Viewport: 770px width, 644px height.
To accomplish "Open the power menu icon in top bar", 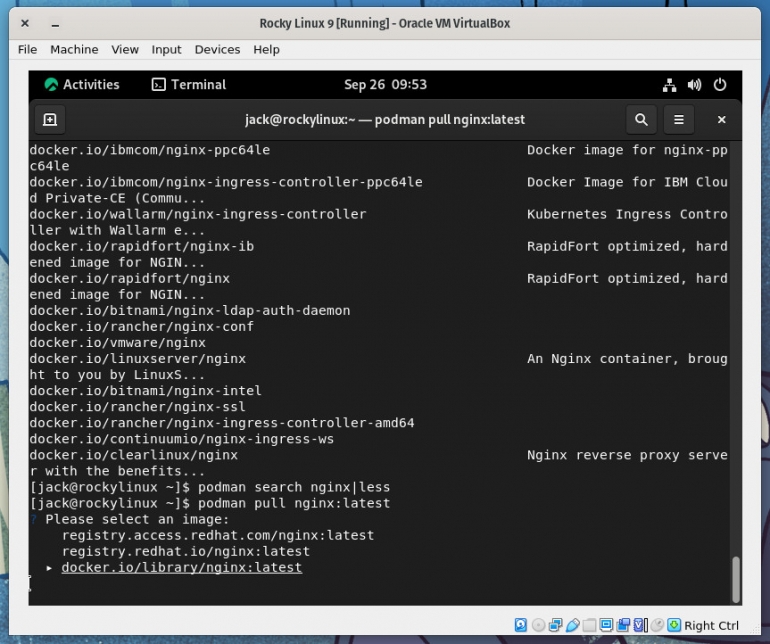I will coord(720,85).
